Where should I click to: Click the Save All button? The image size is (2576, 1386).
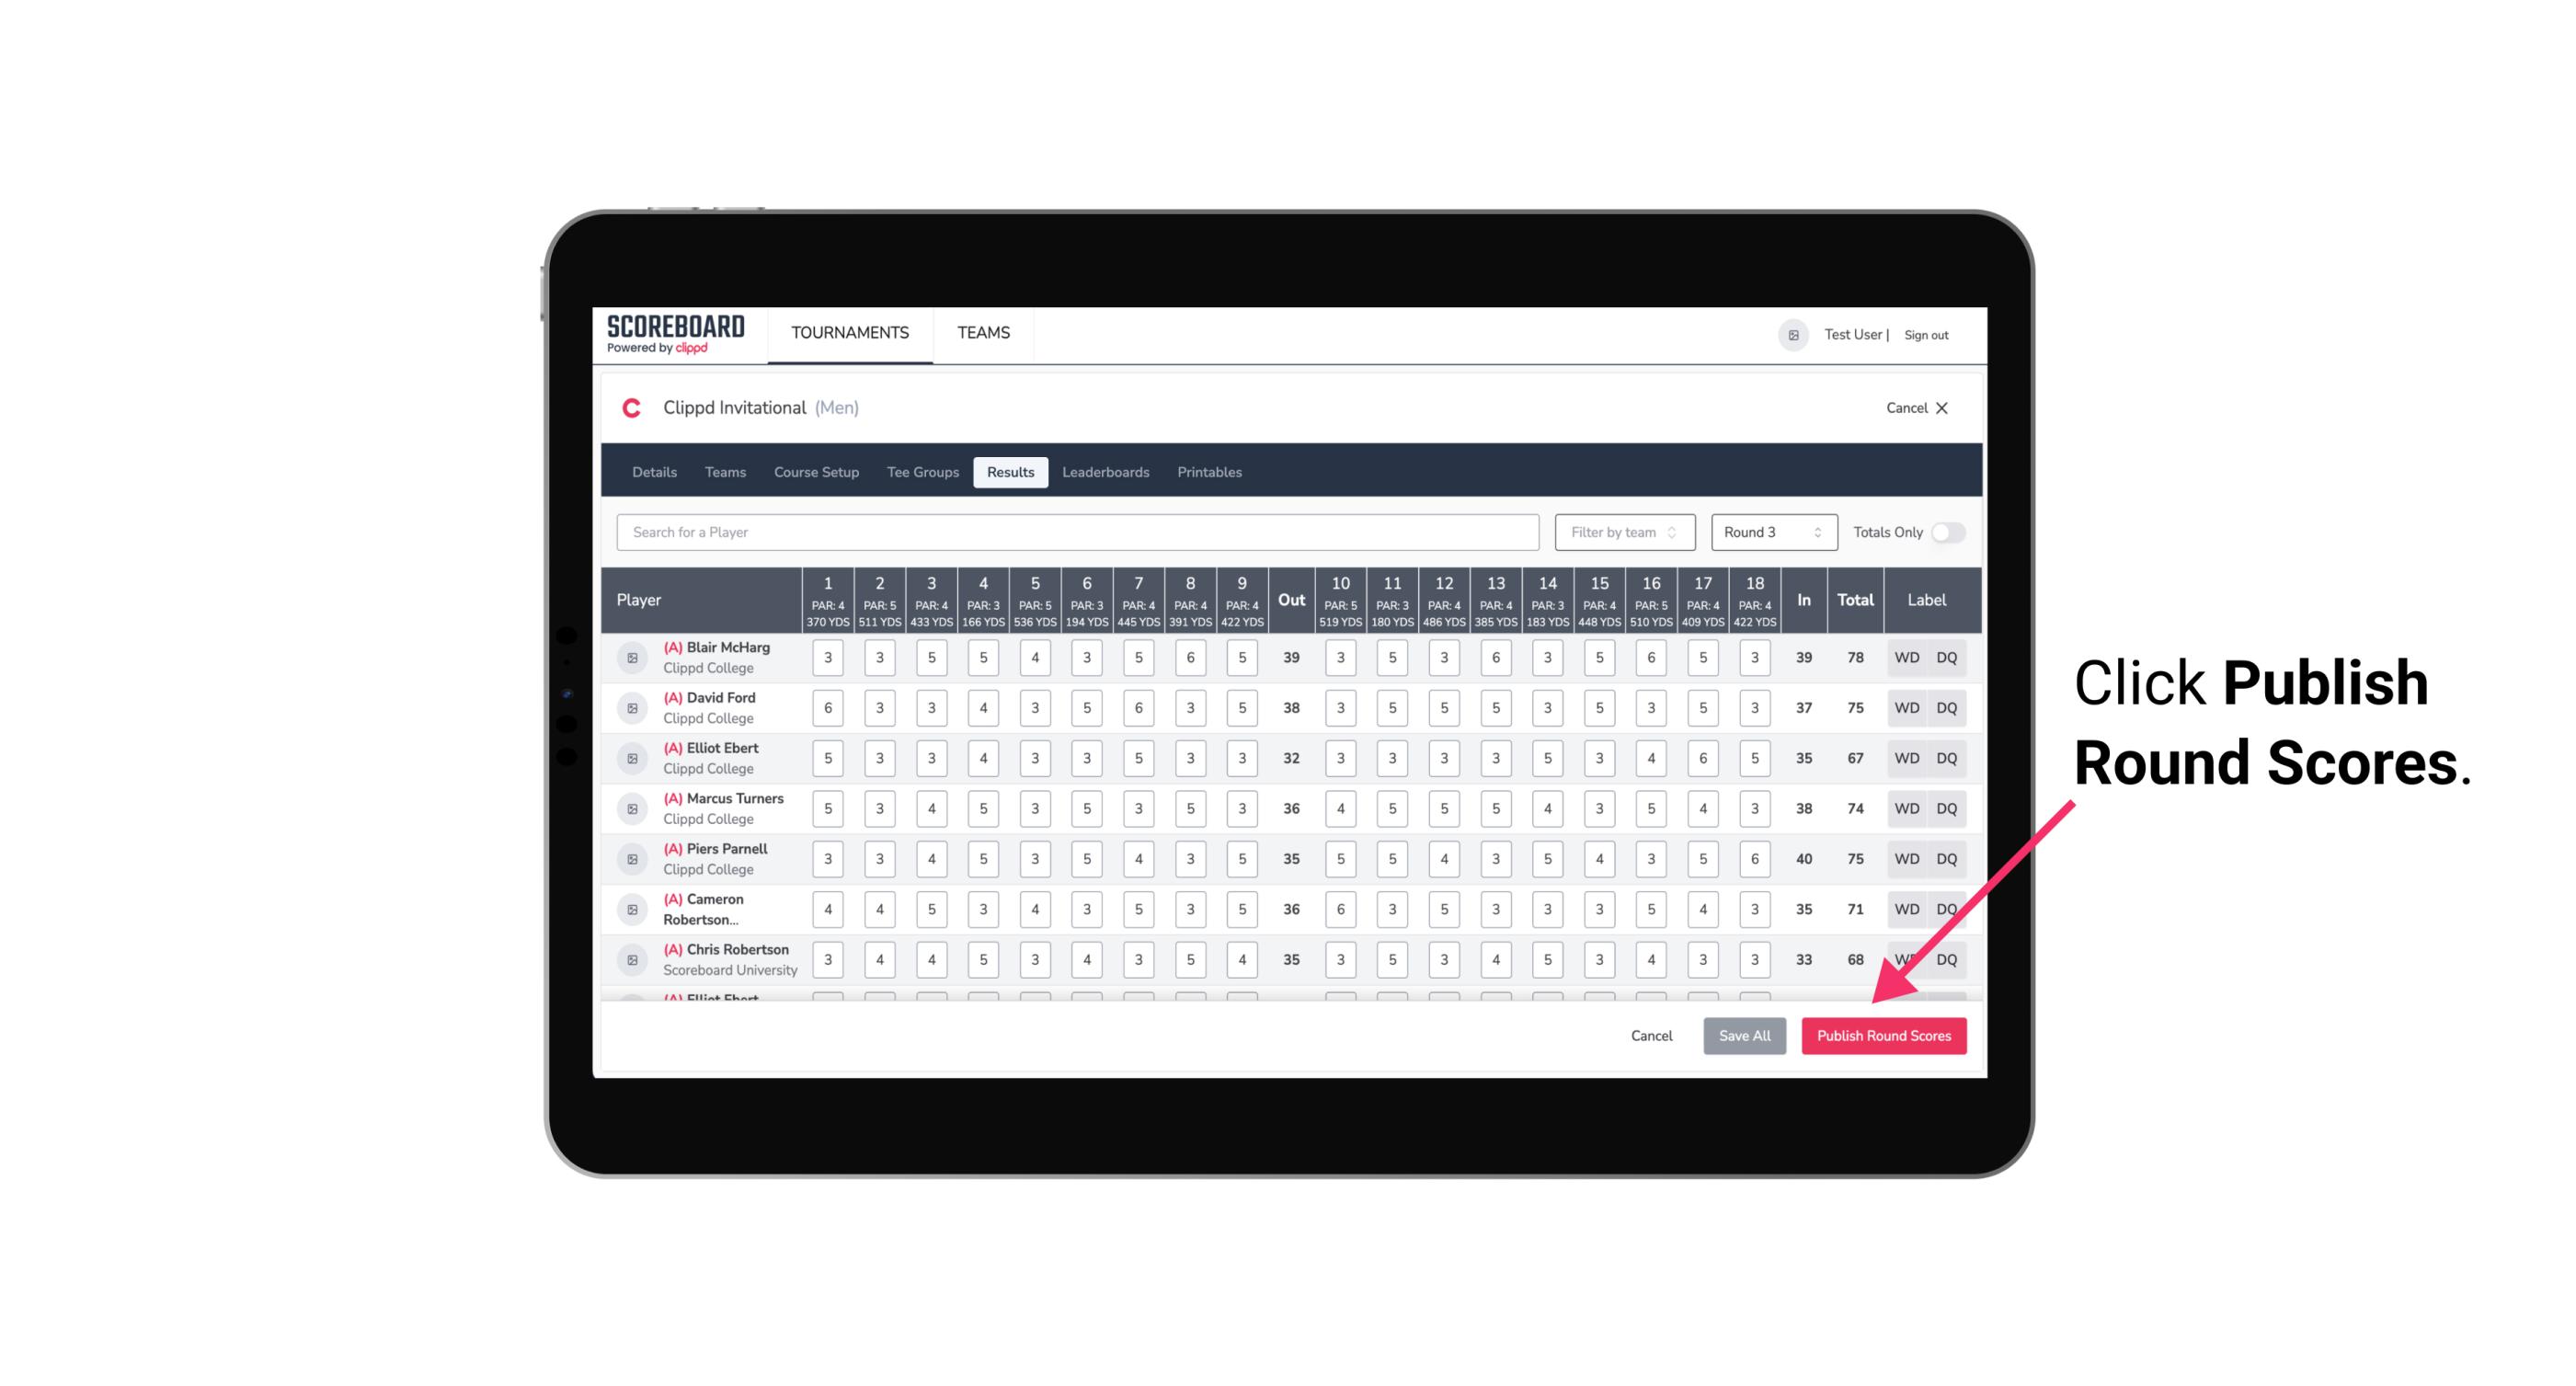point(1746,1037)
